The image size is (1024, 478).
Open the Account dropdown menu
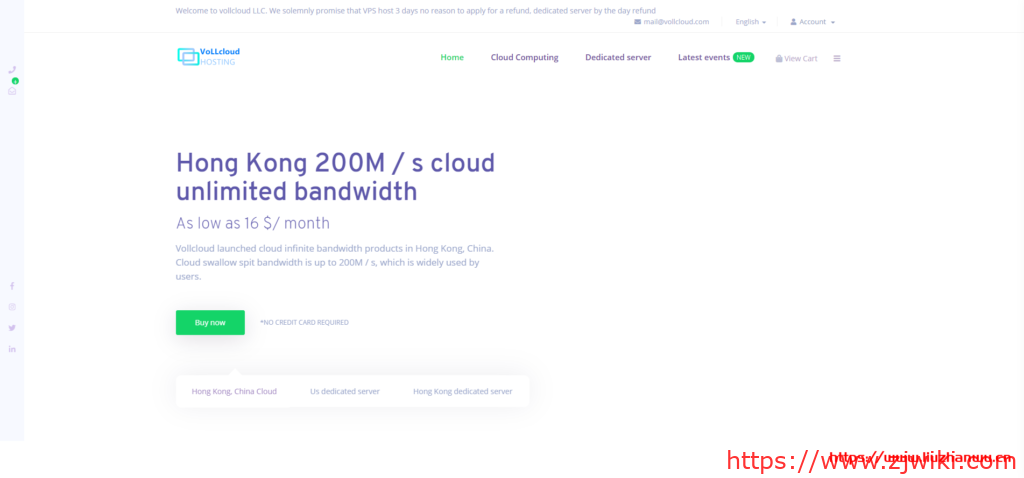coord(812,21)
